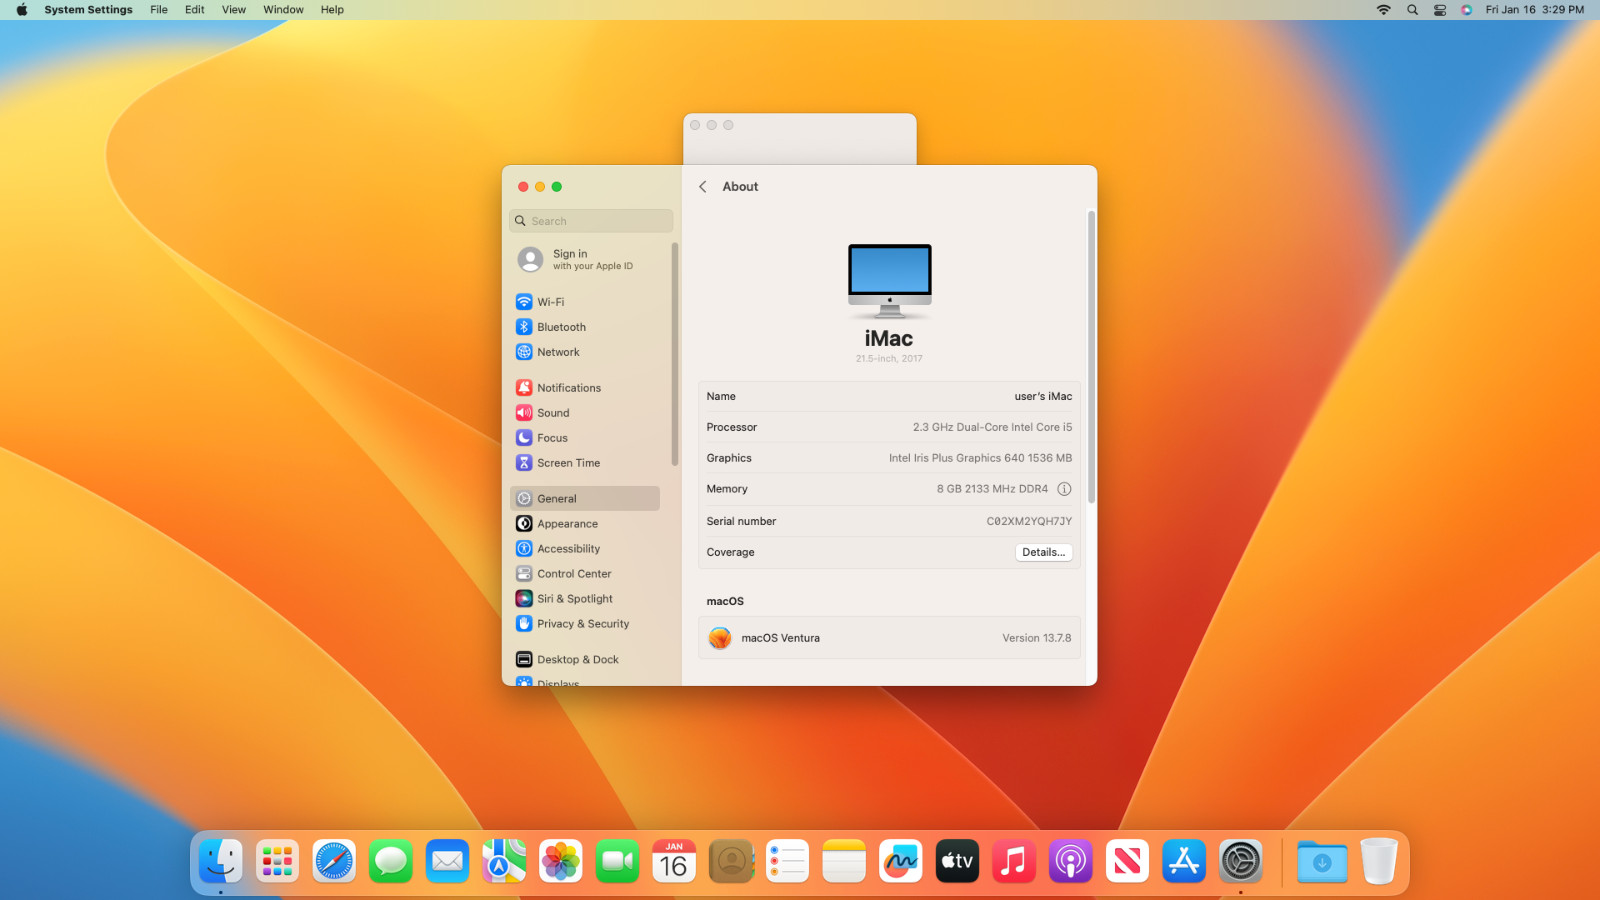The image size is (1600, 900).
Task: Open the Window menu
Action: point(283,10)
